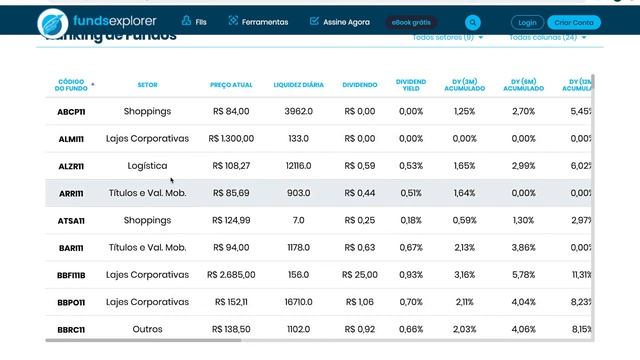Viewport: 640px width, 360px height.
Task: Click liquidity value 16710.0
Action: [298, 302]
